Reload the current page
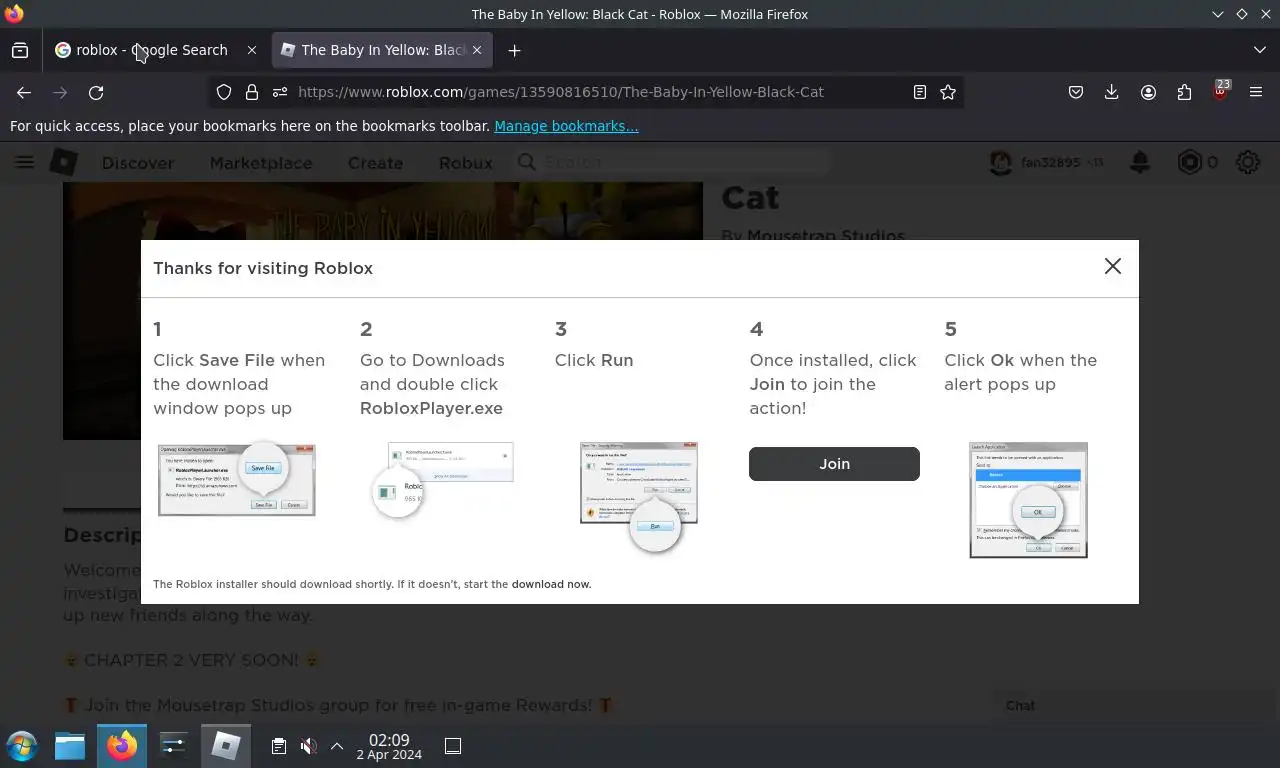Viewport: 1280px width, 768px height. click(96, 92)
